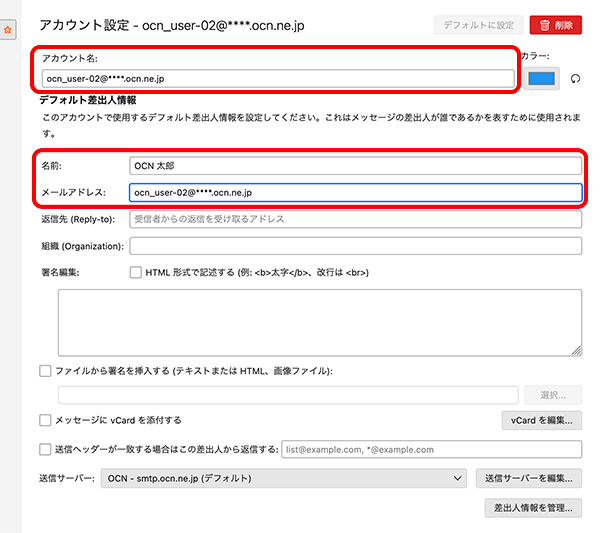Open 送信サーバーを編集 dialog
The image size is (600, 533).
[x=529, y=479]
